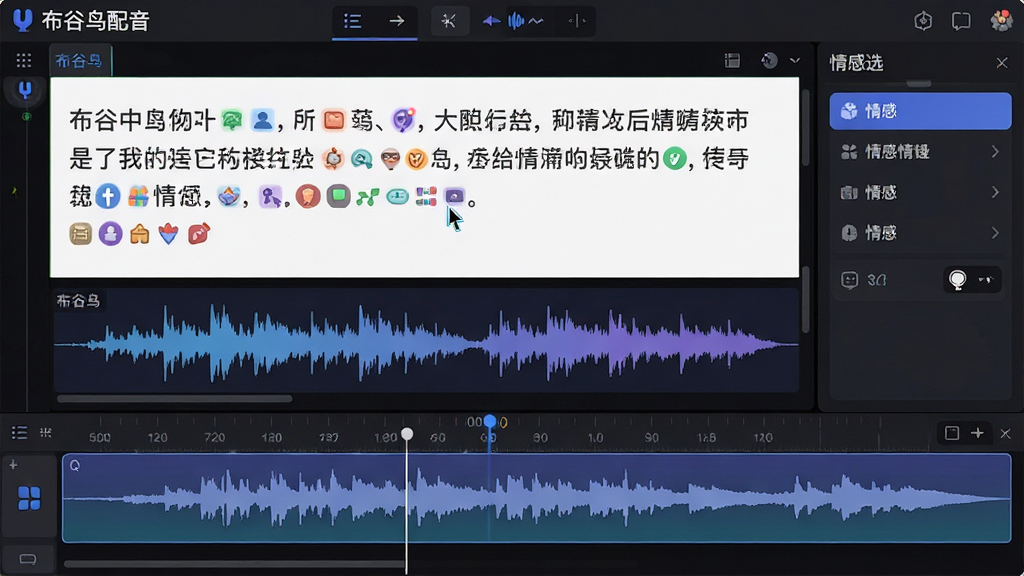Click the red pencil emoji in bottom emoji row

199,233
